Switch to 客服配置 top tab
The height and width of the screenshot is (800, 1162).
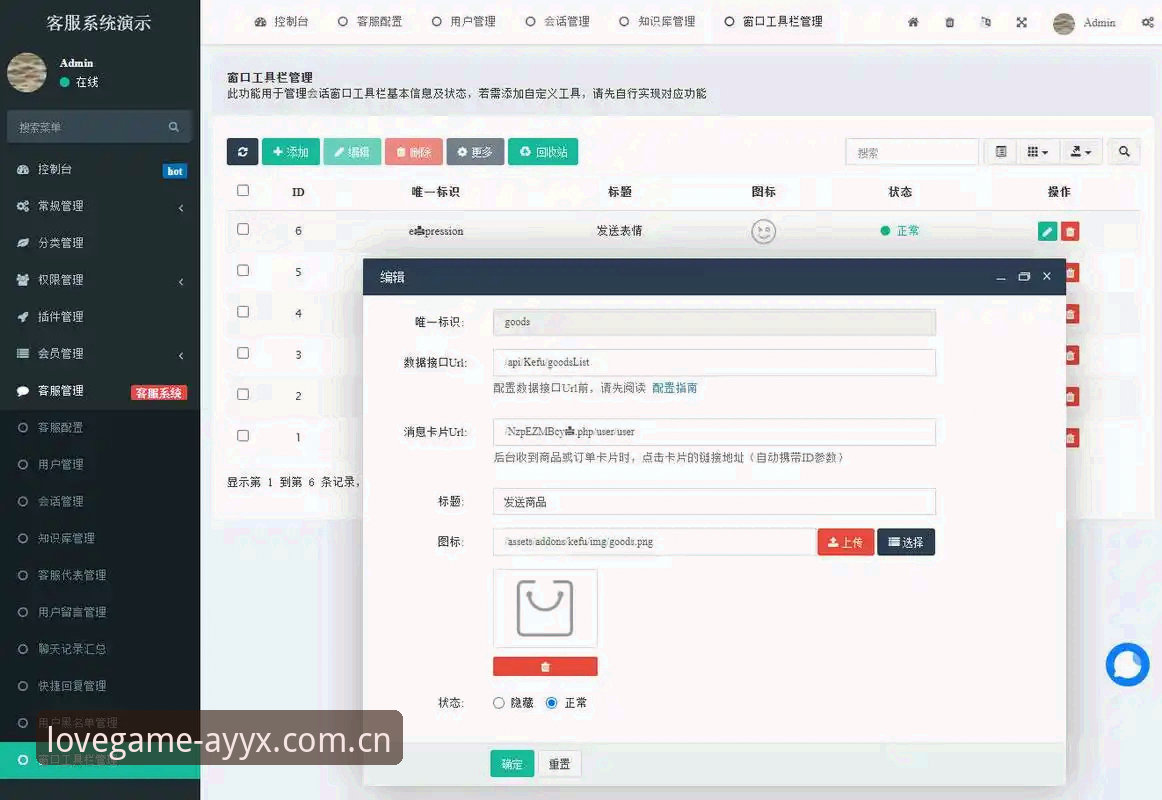[x=370, y=21]
